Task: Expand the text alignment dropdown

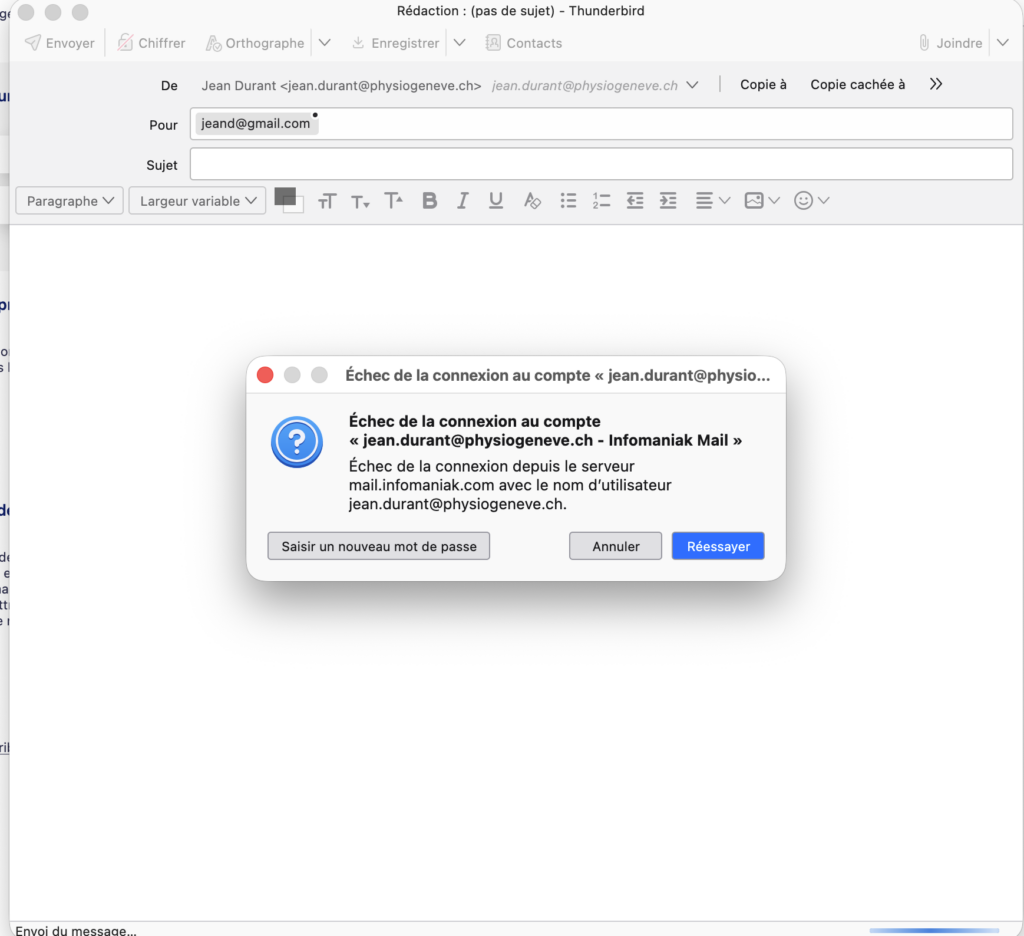Action: (713, 201)
